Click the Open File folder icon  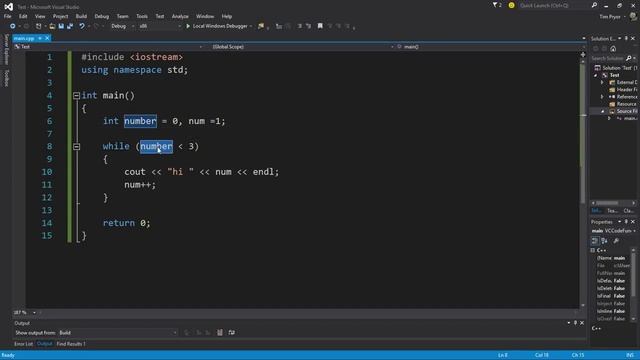(x=52, y=26)
